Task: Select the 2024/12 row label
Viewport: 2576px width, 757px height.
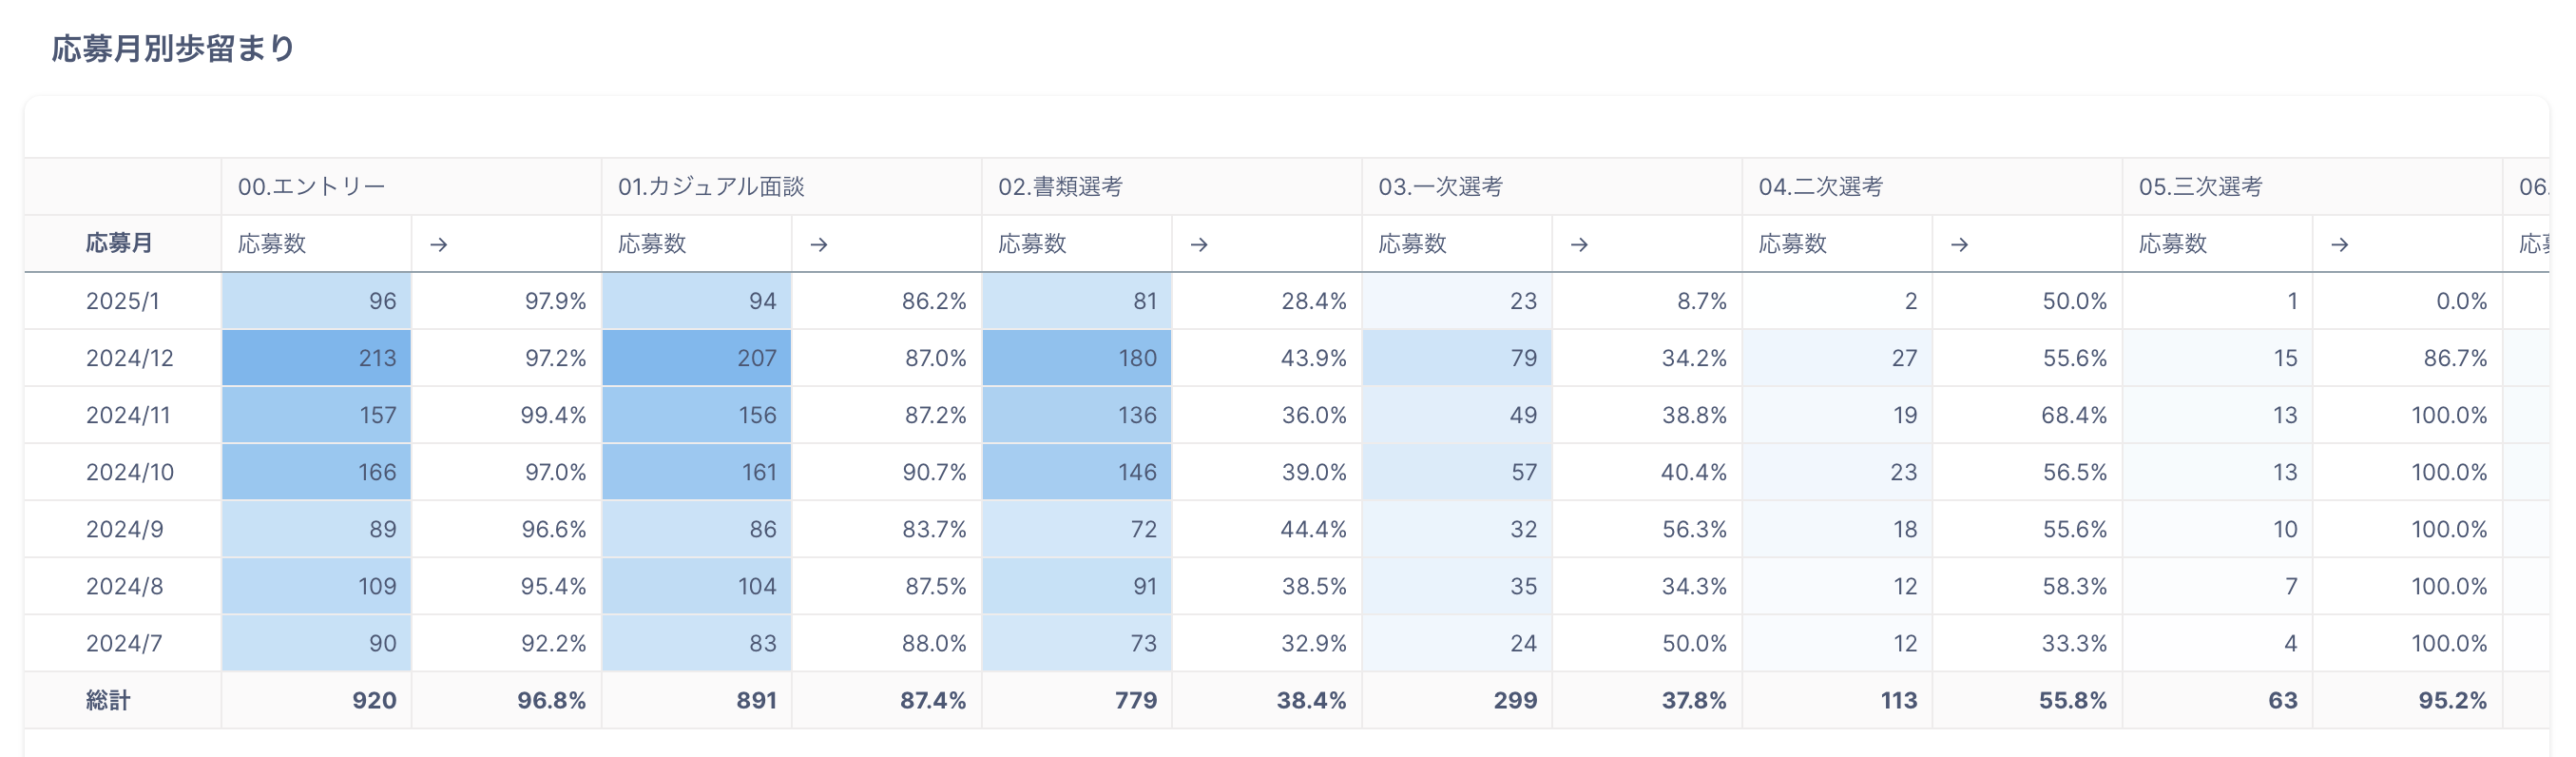Action: 129,358
